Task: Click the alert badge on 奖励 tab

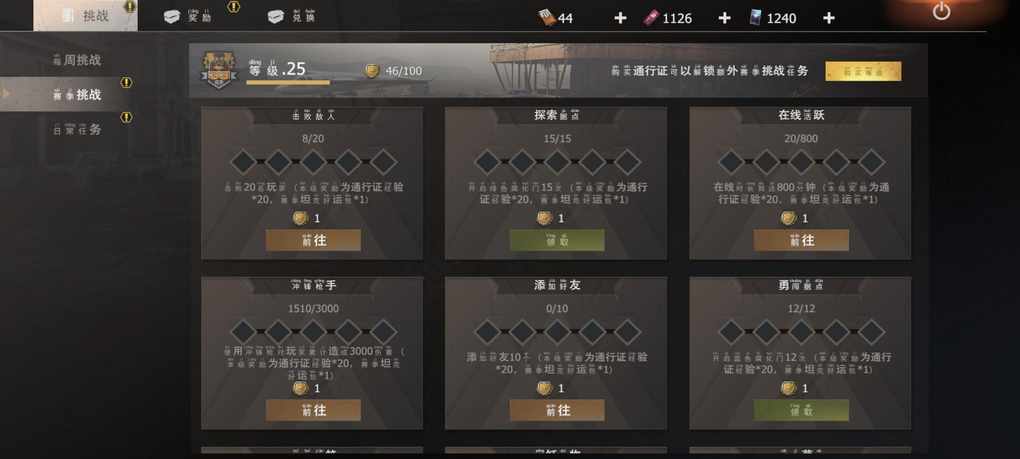Action: (x=234, y=7)
